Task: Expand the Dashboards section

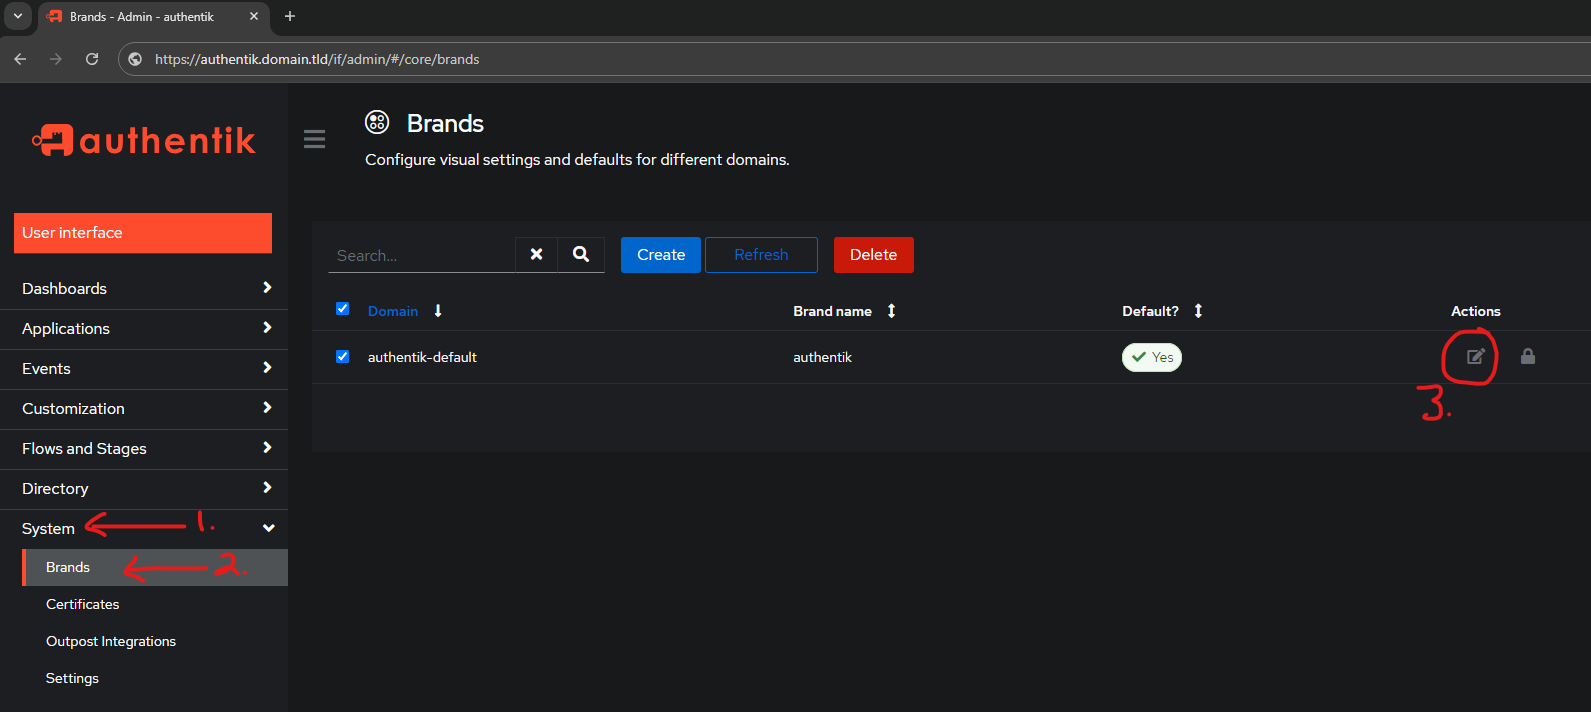Action: click(x=144, y=288)
